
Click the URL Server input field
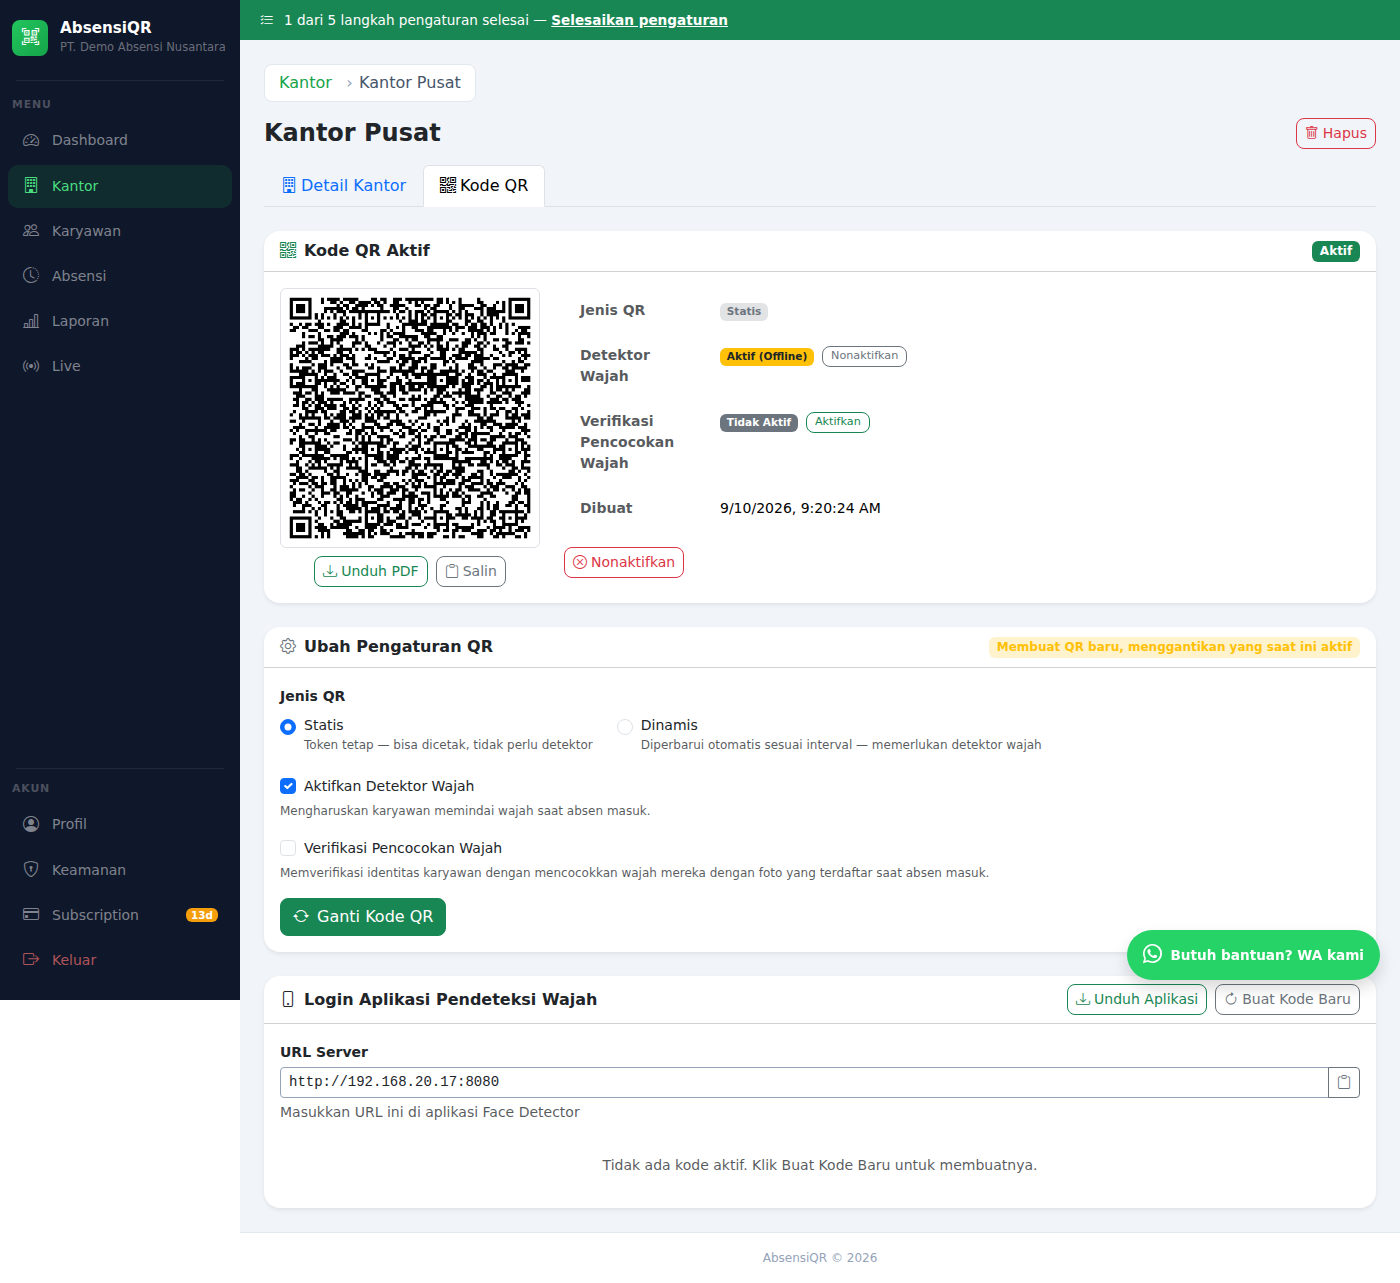(x=804, y=1082)
